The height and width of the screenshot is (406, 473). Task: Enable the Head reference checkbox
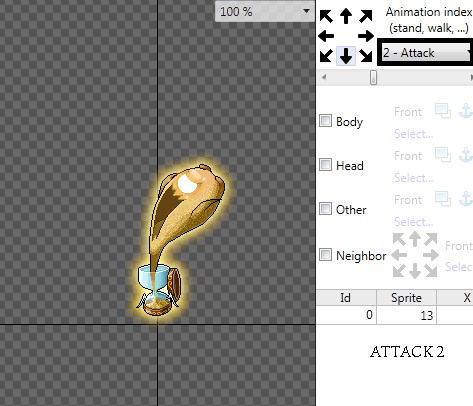325,165
